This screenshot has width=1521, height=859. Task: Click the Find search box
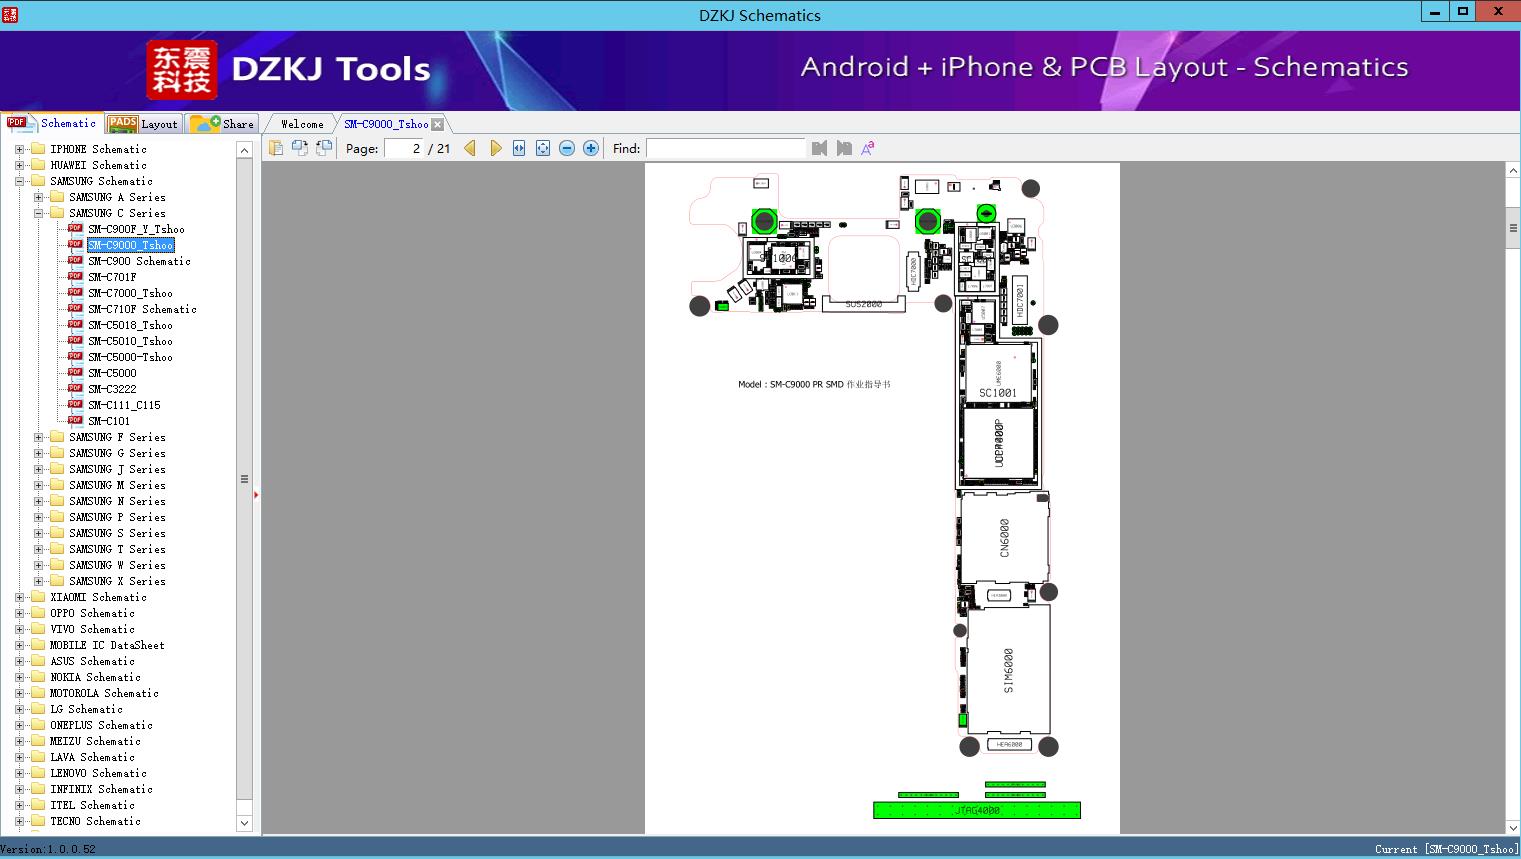725,148
